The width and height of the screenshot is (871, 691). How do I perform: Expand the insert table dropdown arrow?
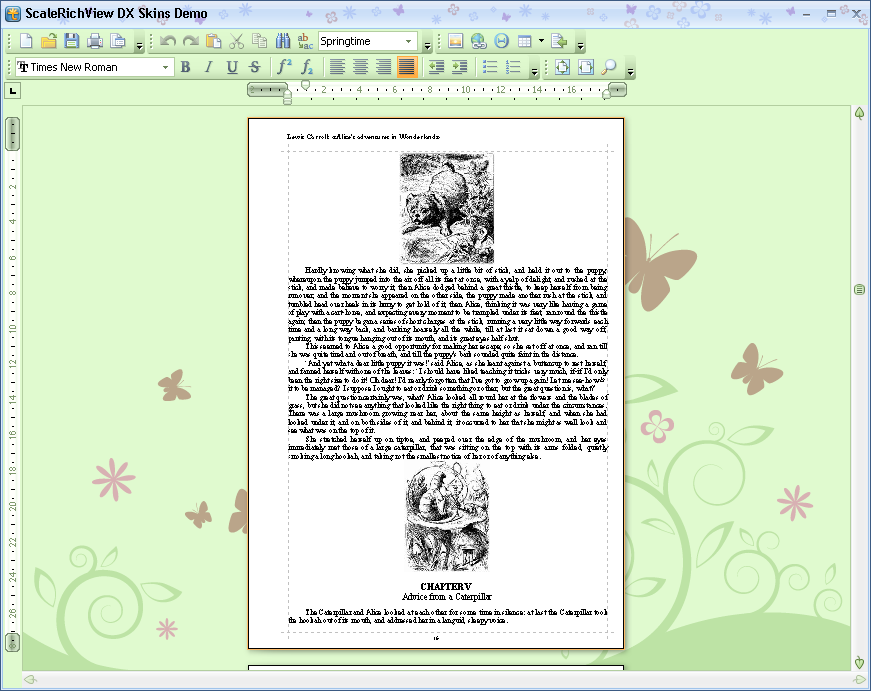pyautogui.click(x=541, y=41)
